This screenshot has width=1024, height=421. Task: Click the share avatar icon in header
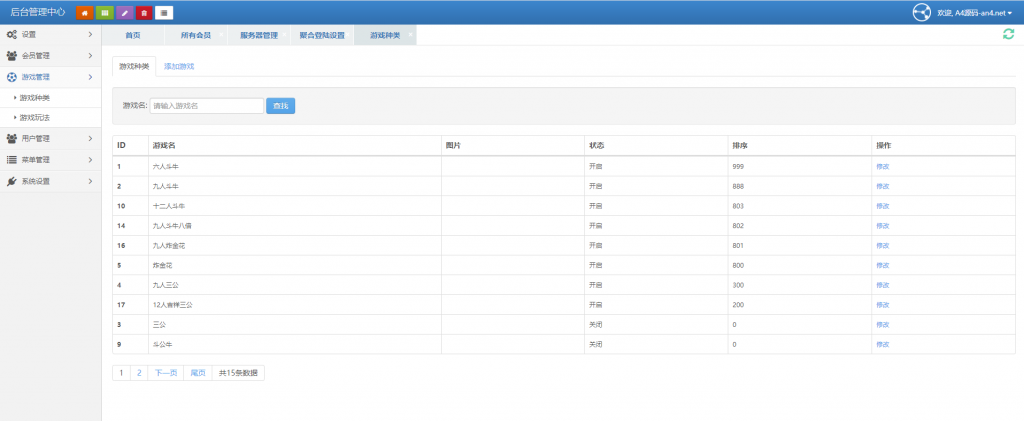tap(922, 12)
